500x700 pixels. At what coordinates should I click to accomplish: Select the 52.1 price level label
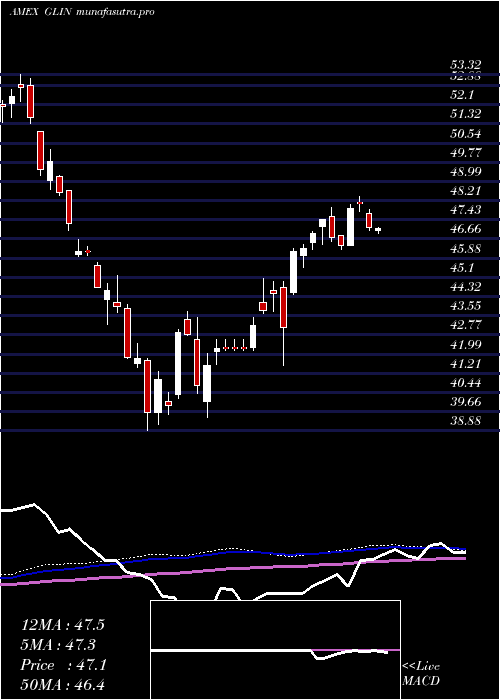[x=461, y=95]
